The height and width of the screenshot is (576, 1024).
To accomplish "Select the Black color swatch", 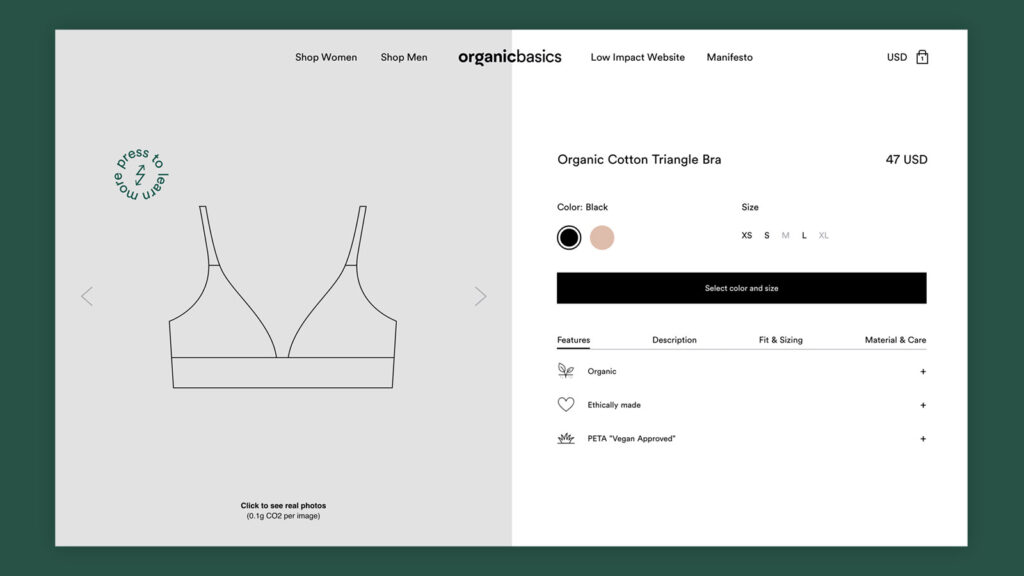I will coord(569,238).
